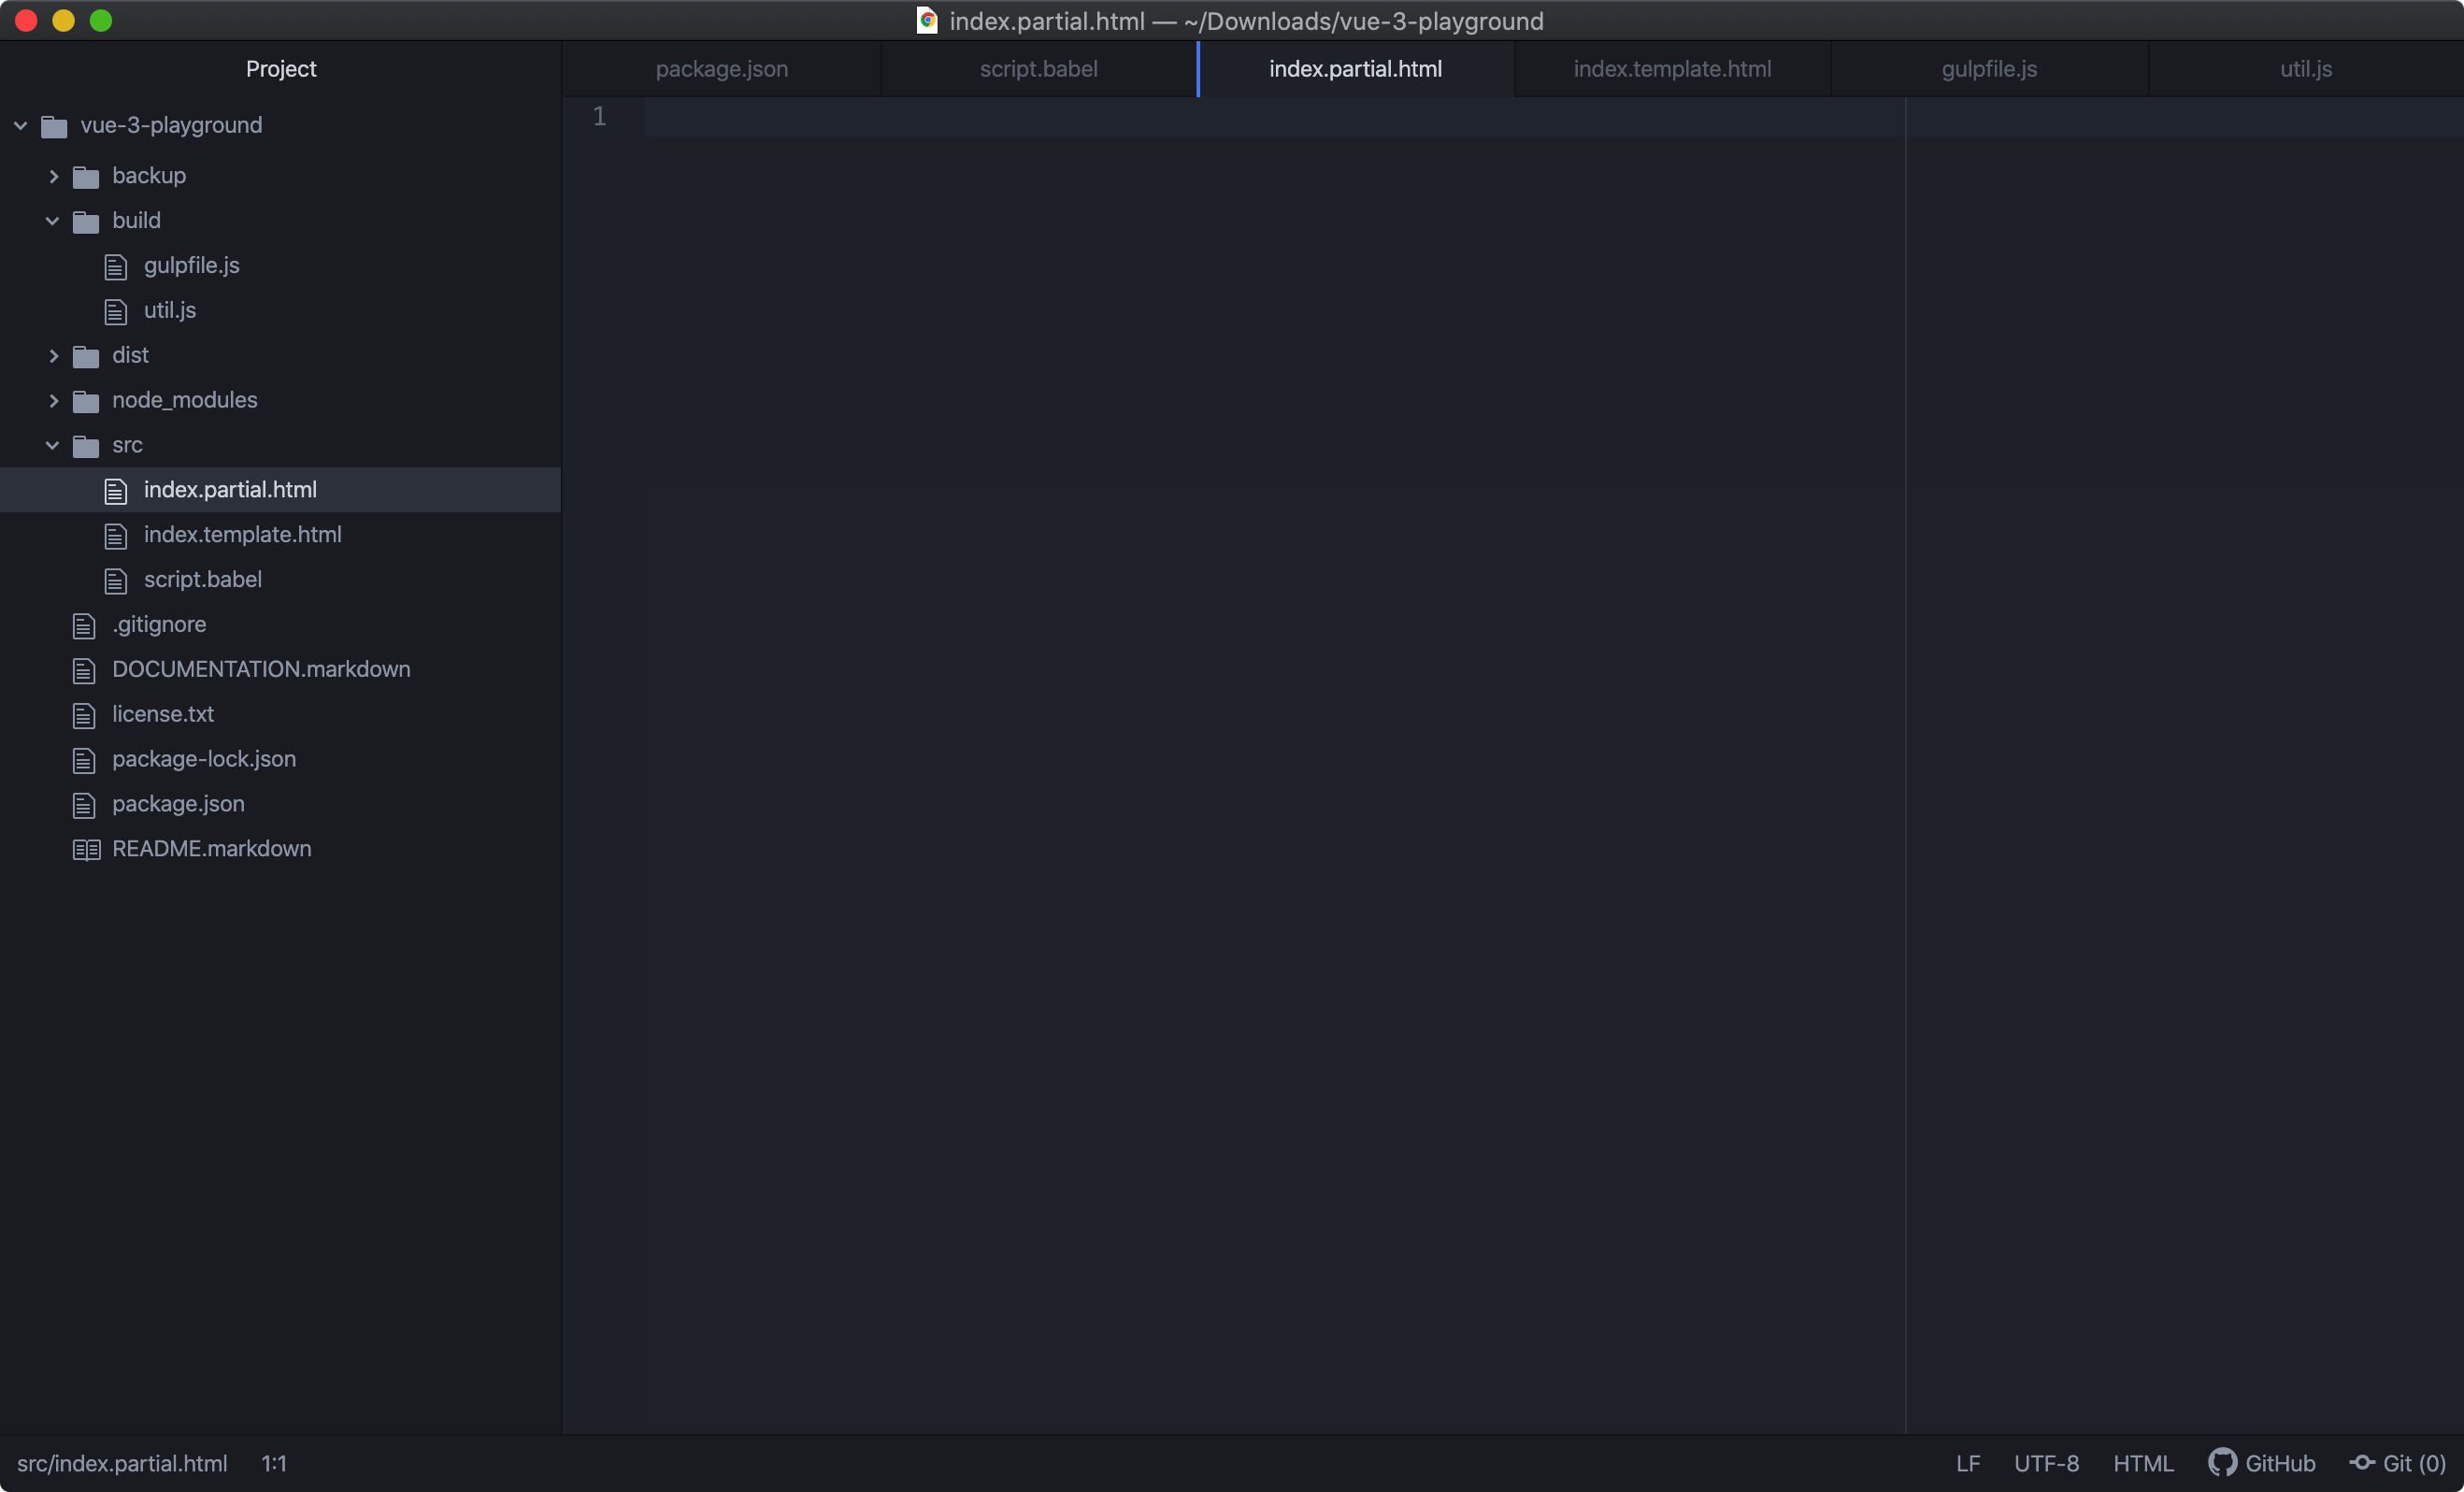The width and height of the screenshot is (2464, 1492).
Task: Click the node_modules folder icon
Action: 86,401
